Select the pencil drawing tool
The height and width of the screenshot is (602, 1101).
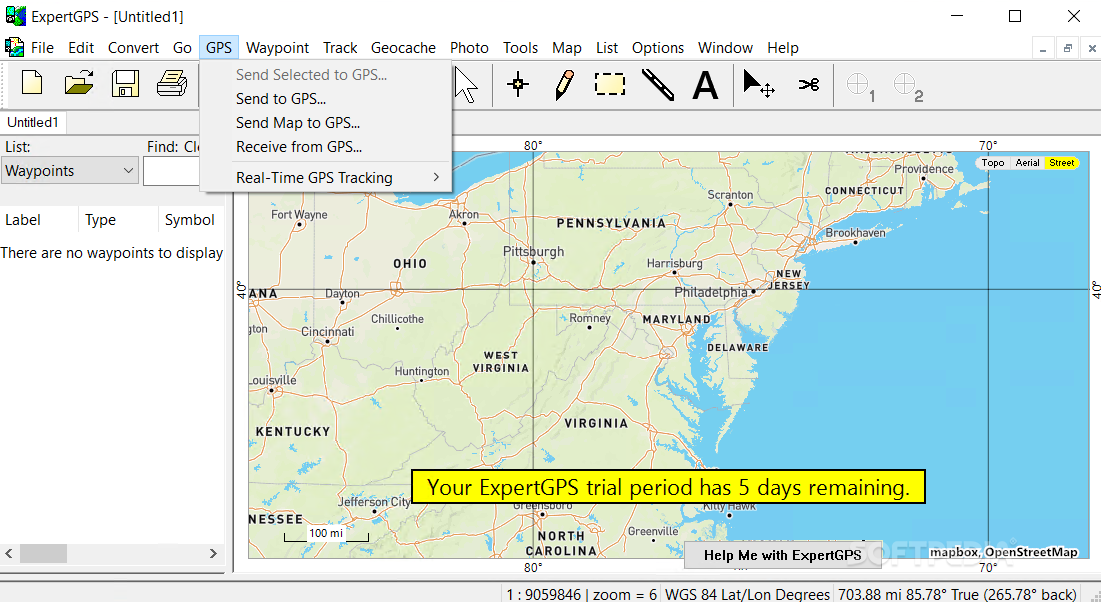pyautogui.click(x=565, y=85)
